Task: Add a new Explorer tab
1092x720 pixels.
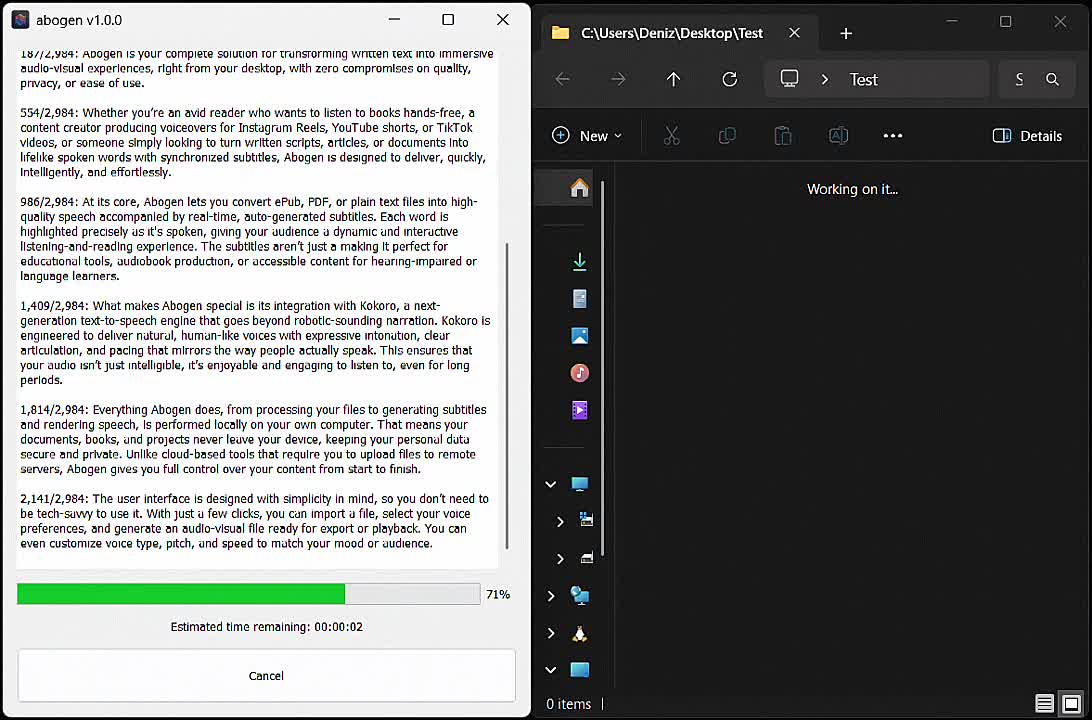Action: pyautogui.click(x=846, y=33)
